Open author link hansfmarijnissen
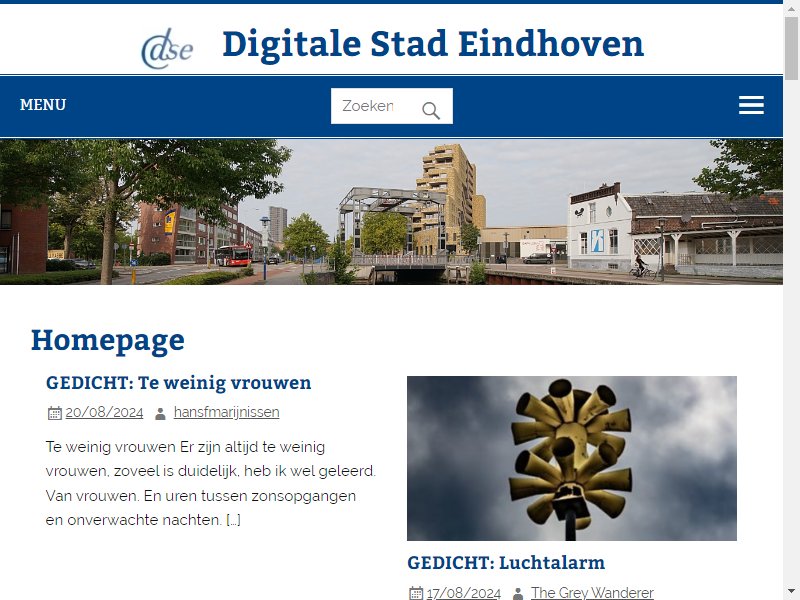Screen dimensions: 800x600 click(x=227, y=412)
